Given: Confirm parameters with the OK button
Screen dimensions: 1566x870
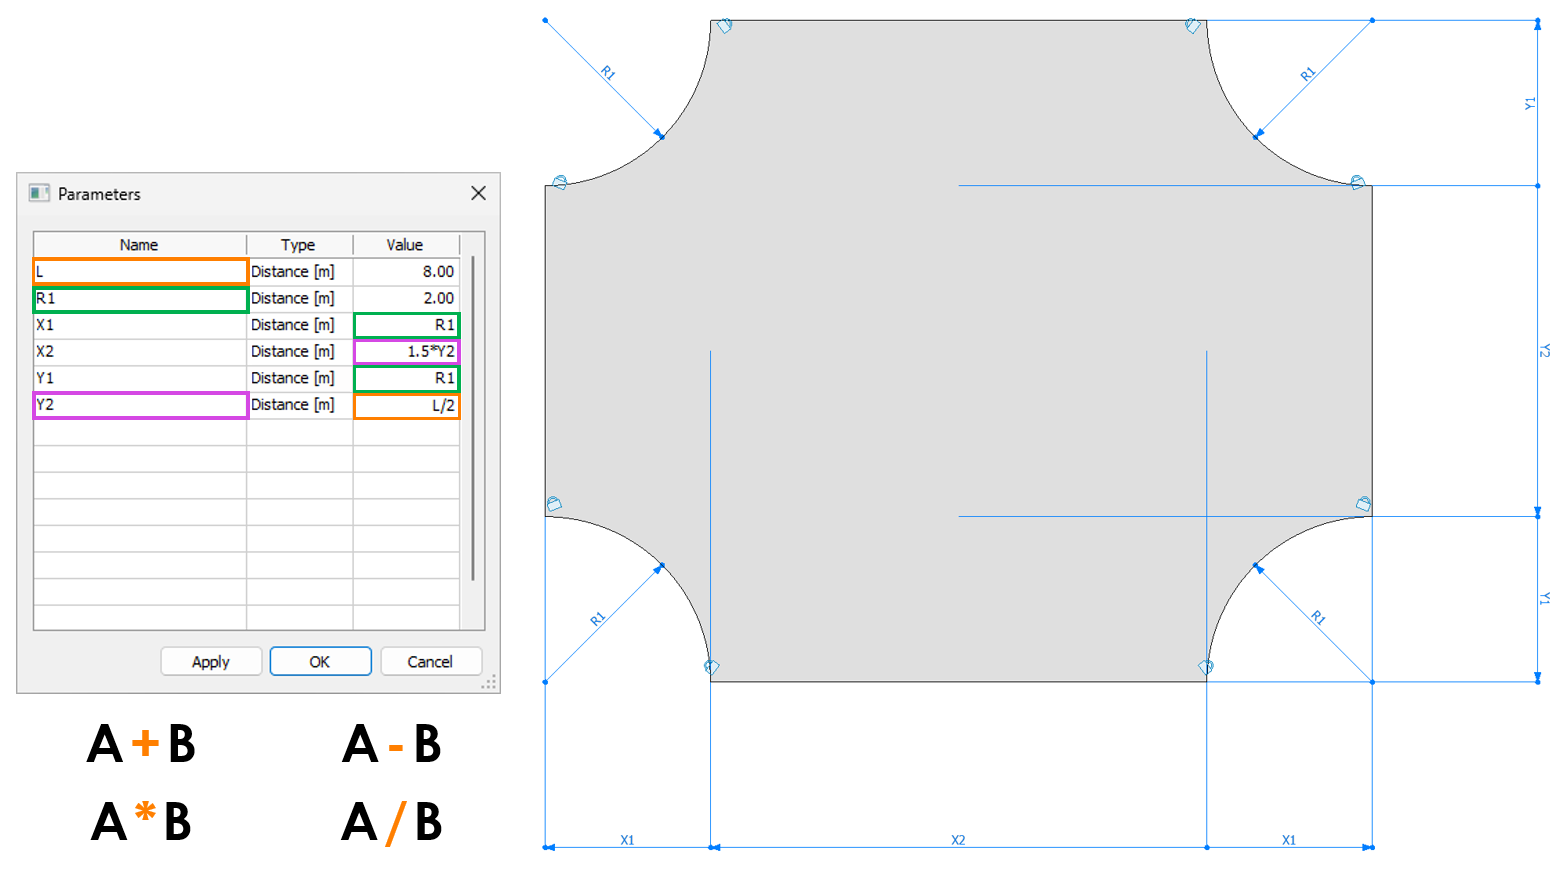Looking at the screenshot, I should [x=320, y=661].
